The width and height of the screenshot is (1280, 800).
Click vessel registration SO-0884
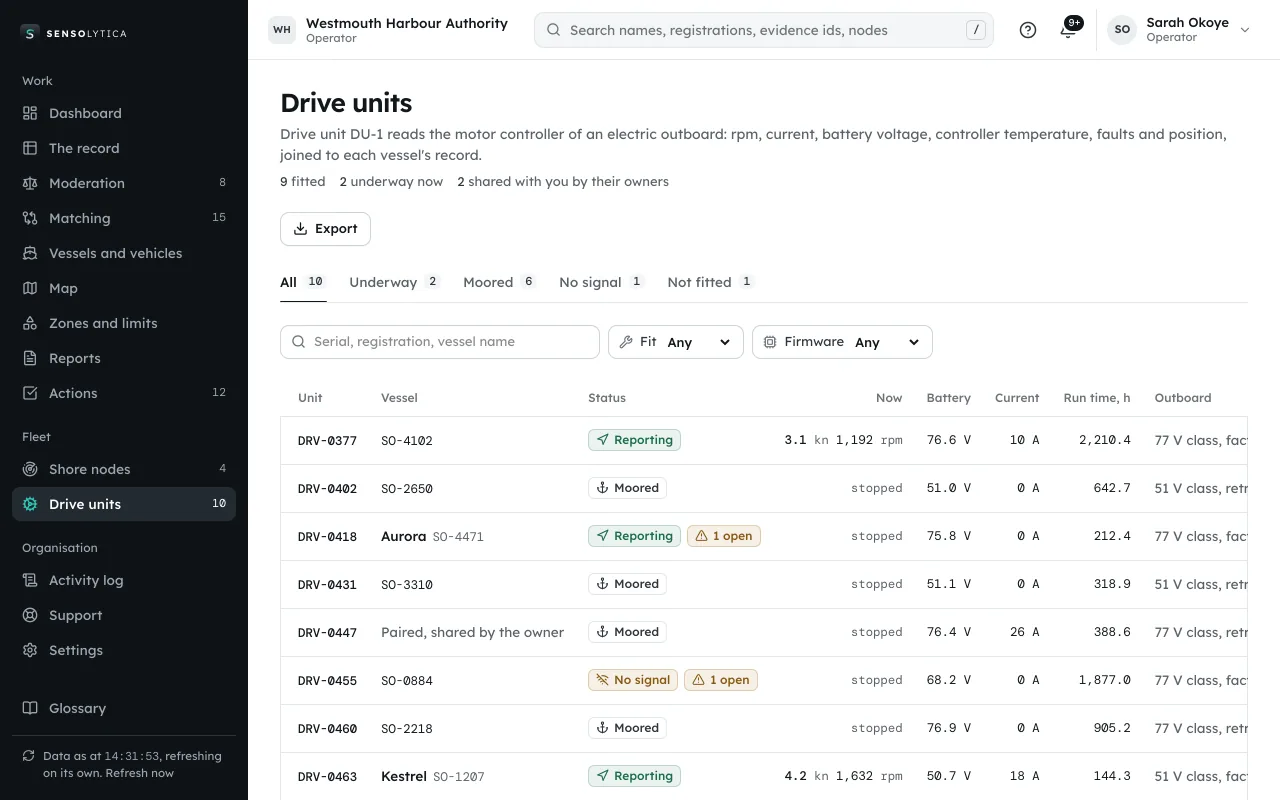pos(407,681)
